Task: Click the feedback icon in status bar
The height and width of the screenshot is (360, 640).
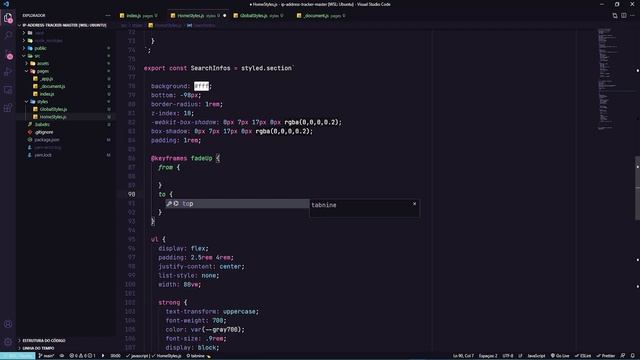Action: point(623,356)
